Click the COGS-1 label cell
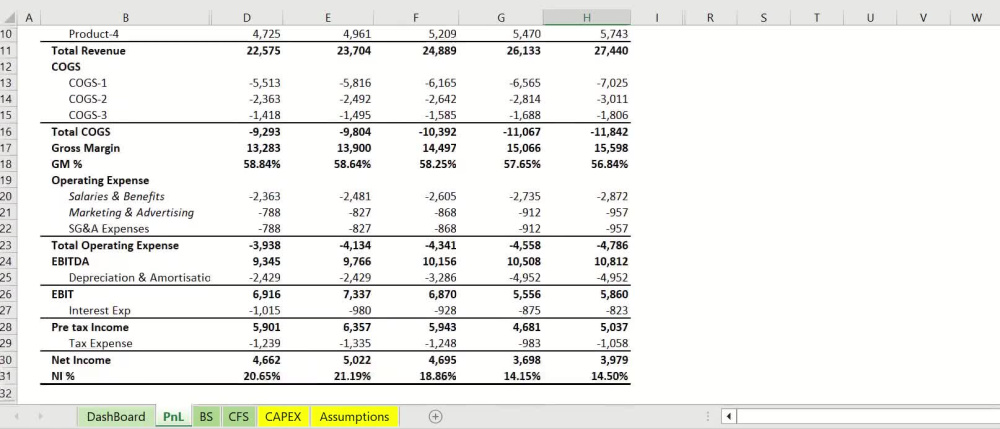1000x429 pixels. point(126,83)
